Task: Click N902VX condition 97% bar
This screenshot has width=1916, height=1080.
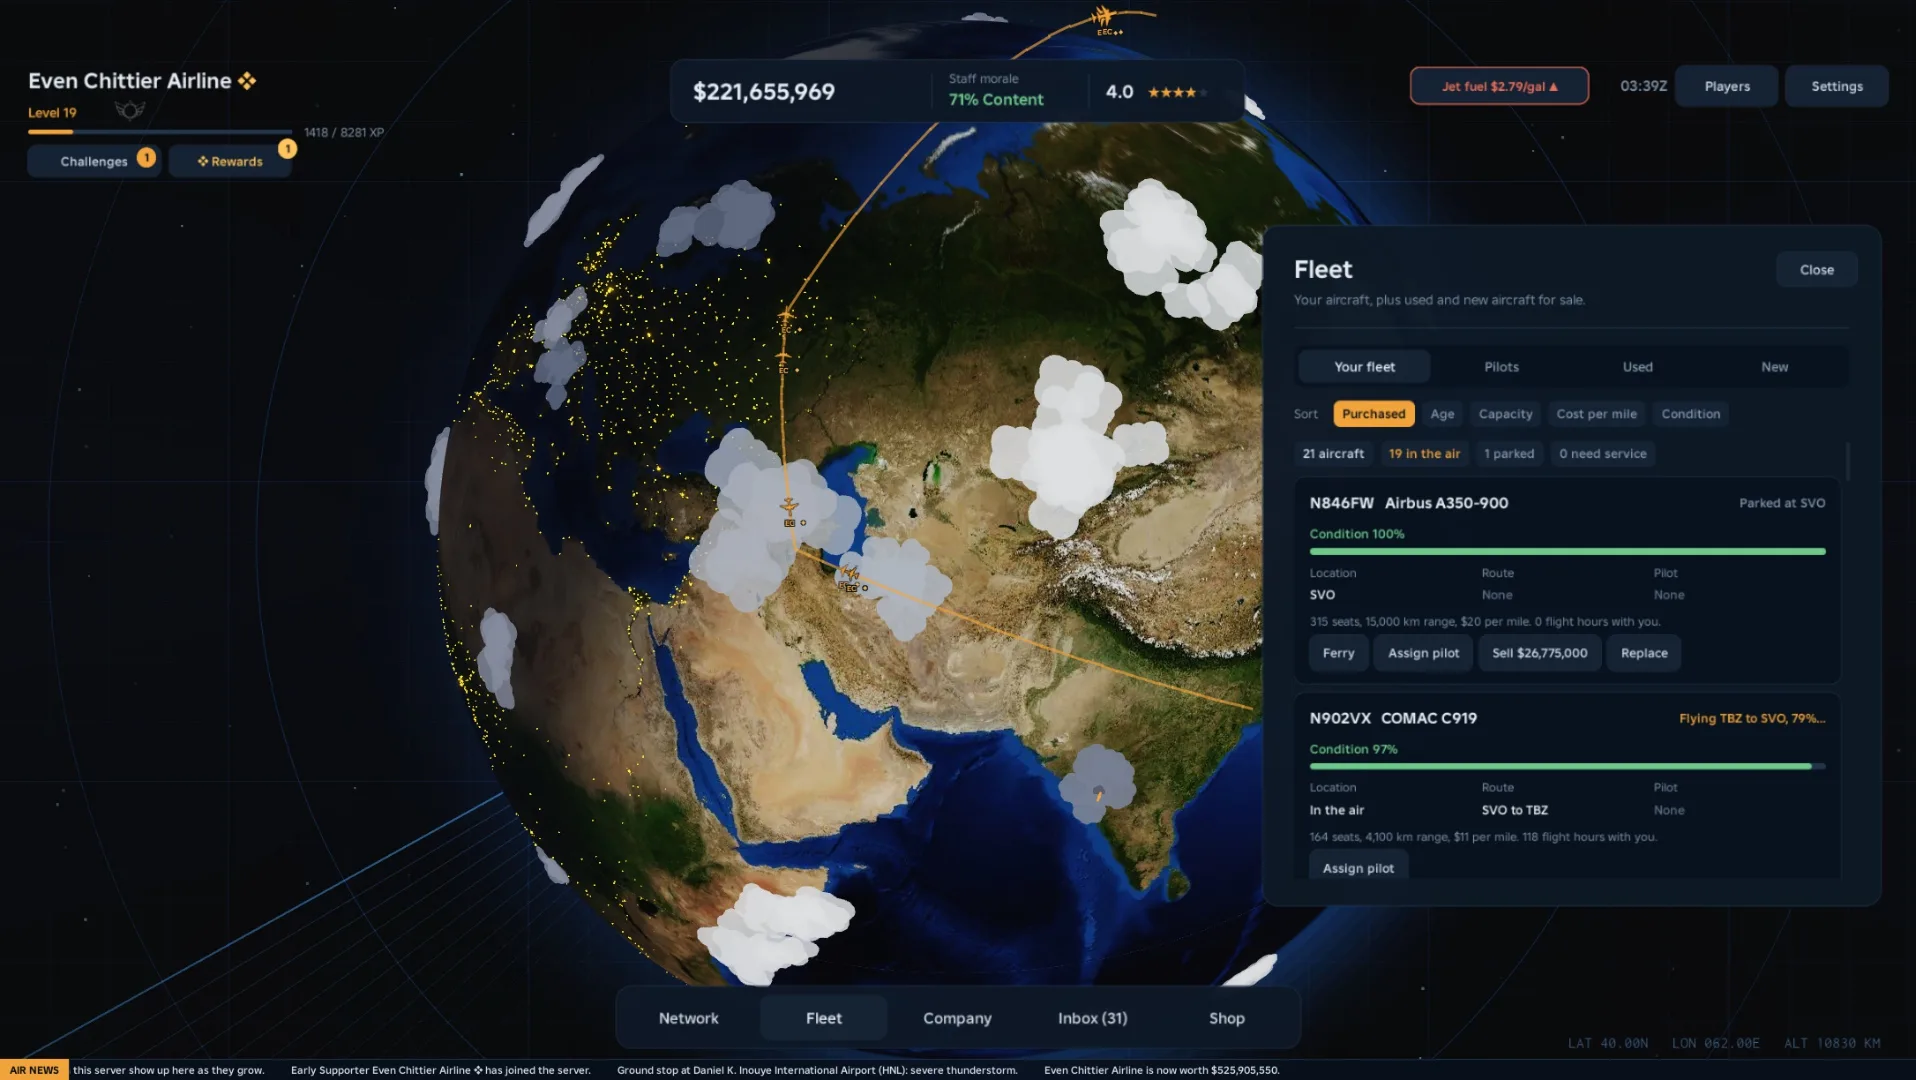Action: 1567,766
